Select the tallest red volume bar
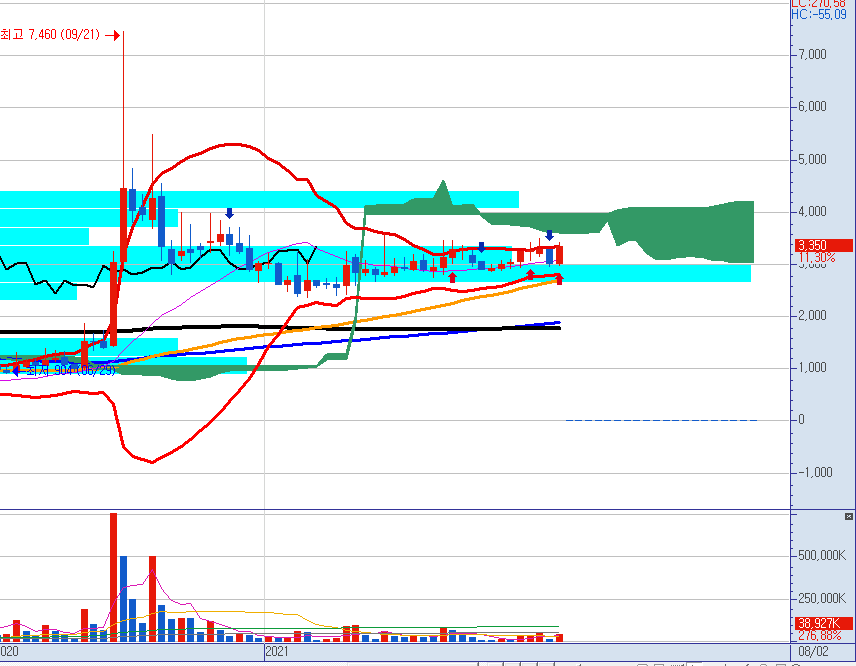 [x=114, y=576]
